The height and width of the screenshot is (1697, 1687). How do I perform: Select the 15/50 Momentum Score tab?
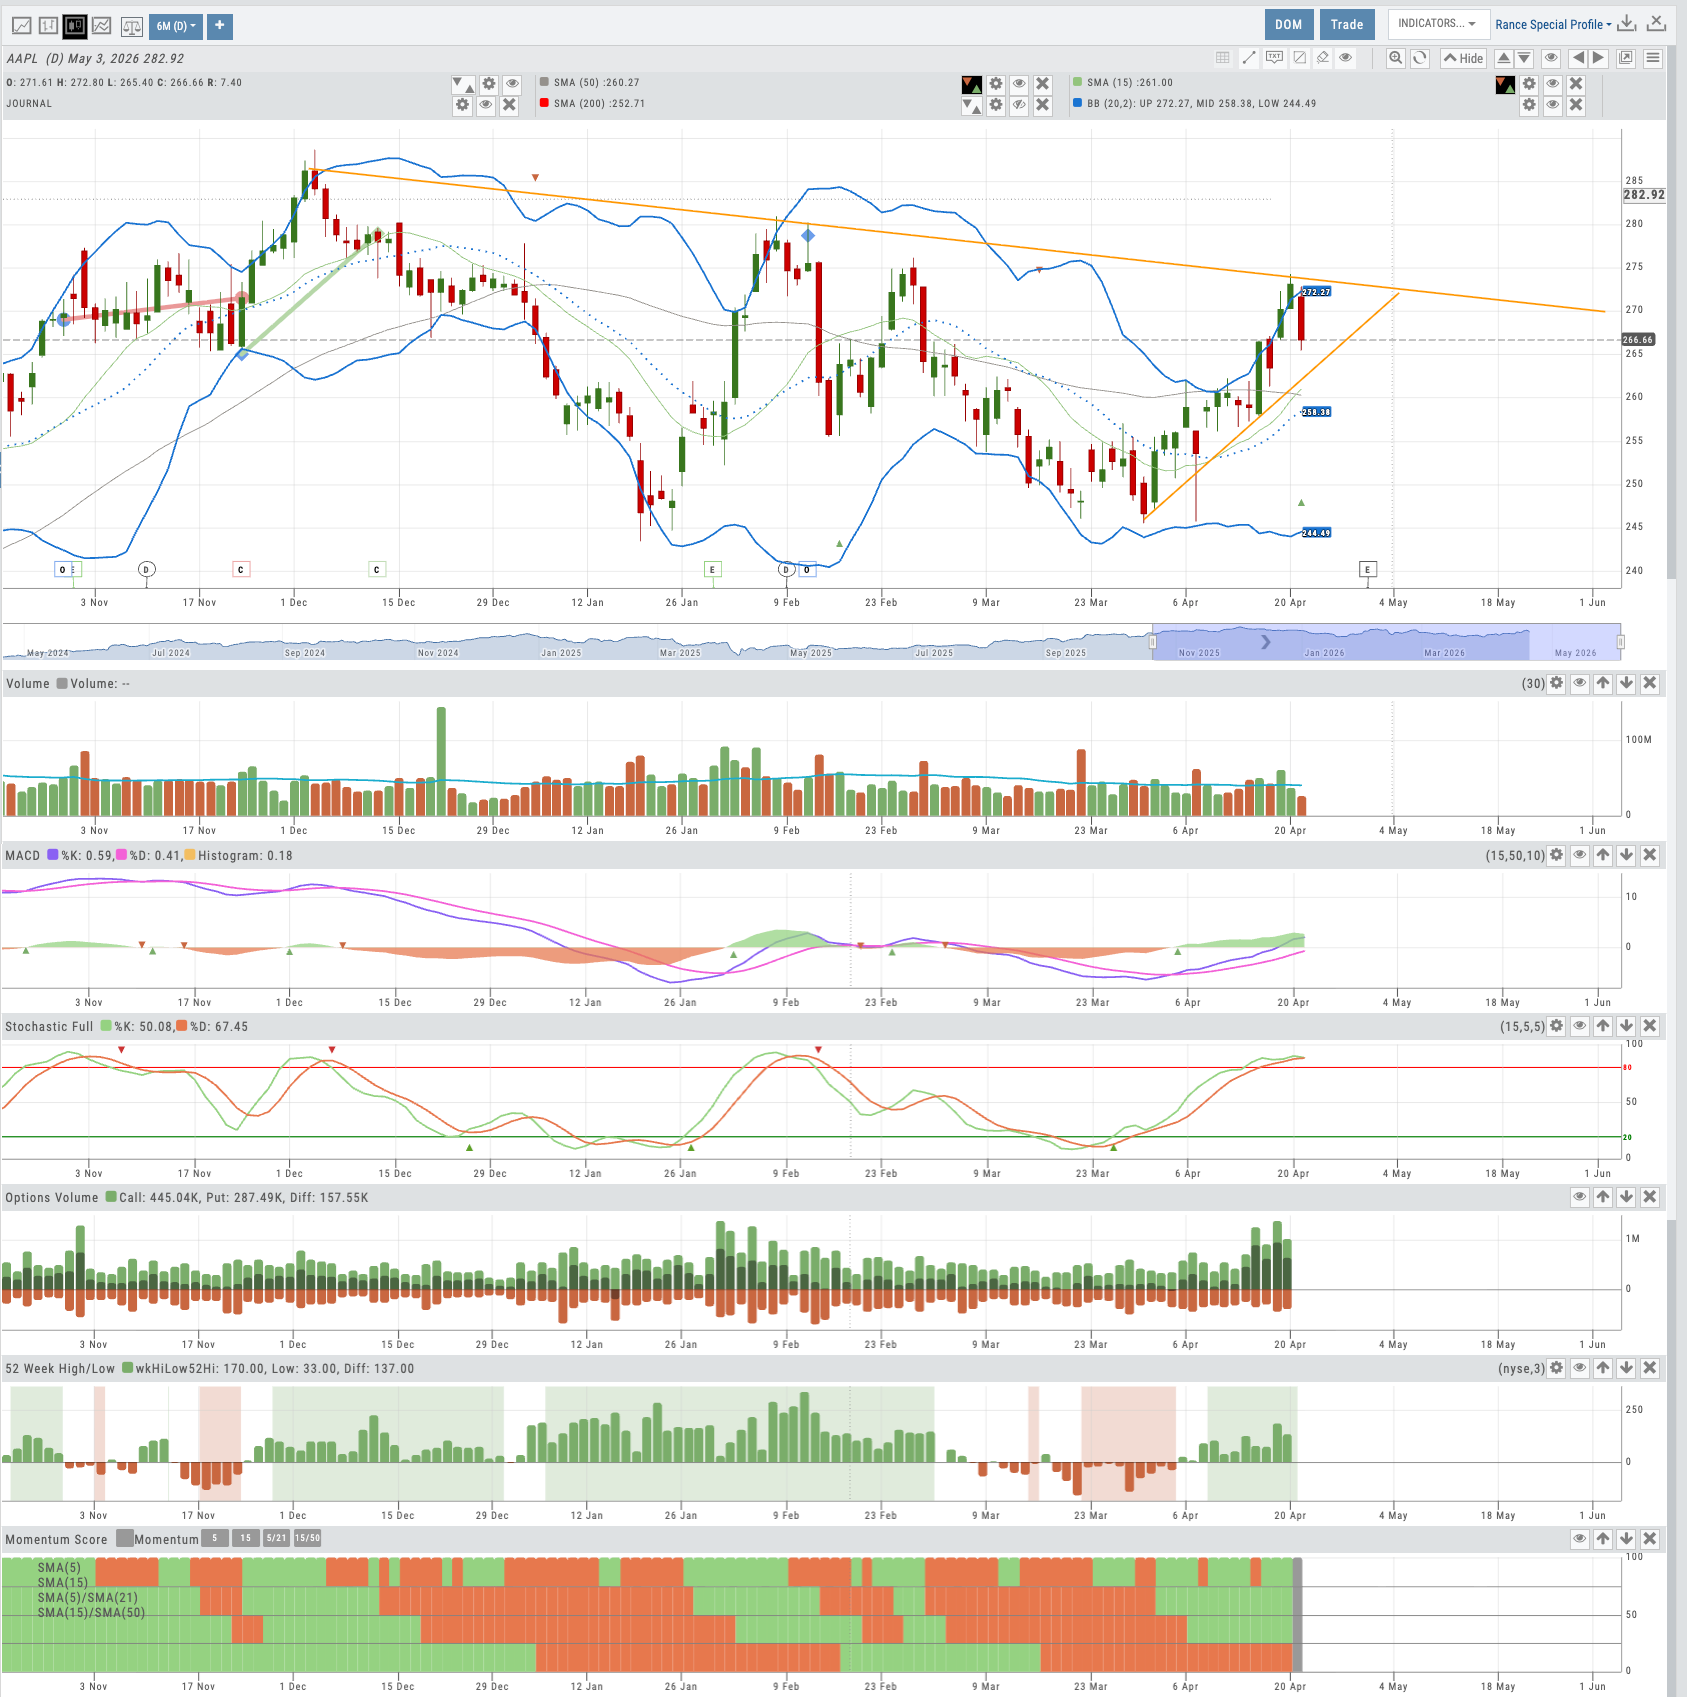click(x=307, y=1538)
